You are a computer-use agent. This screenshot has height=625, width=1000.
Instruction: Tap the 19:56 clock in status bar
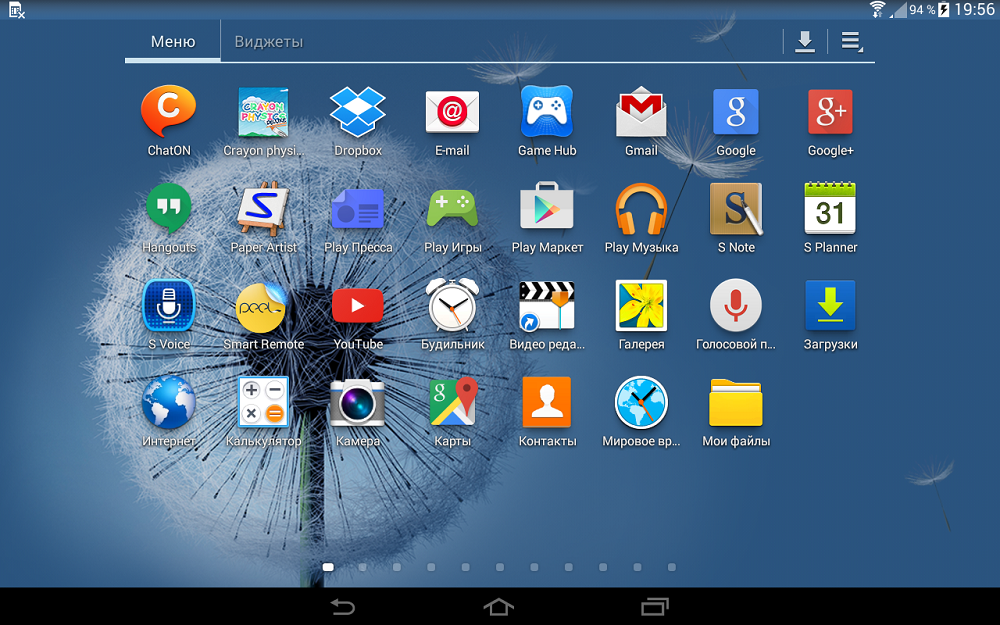click(x=974, y=9)
